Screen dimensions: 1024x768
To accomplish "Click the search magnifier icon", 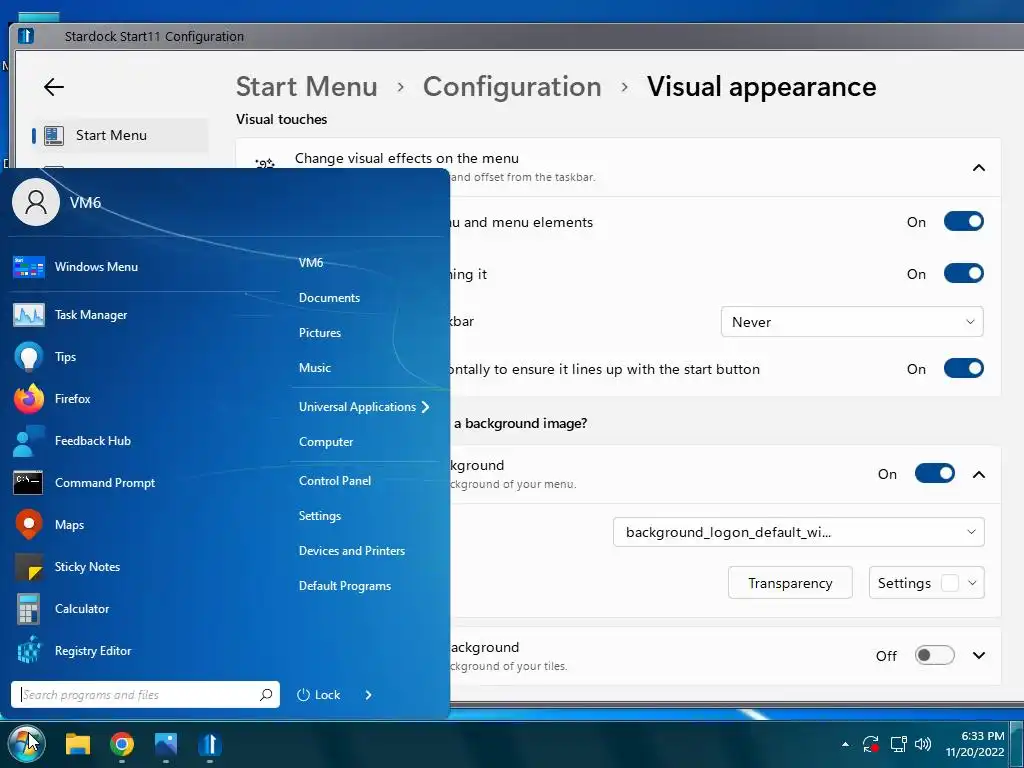I will [266, 695].
